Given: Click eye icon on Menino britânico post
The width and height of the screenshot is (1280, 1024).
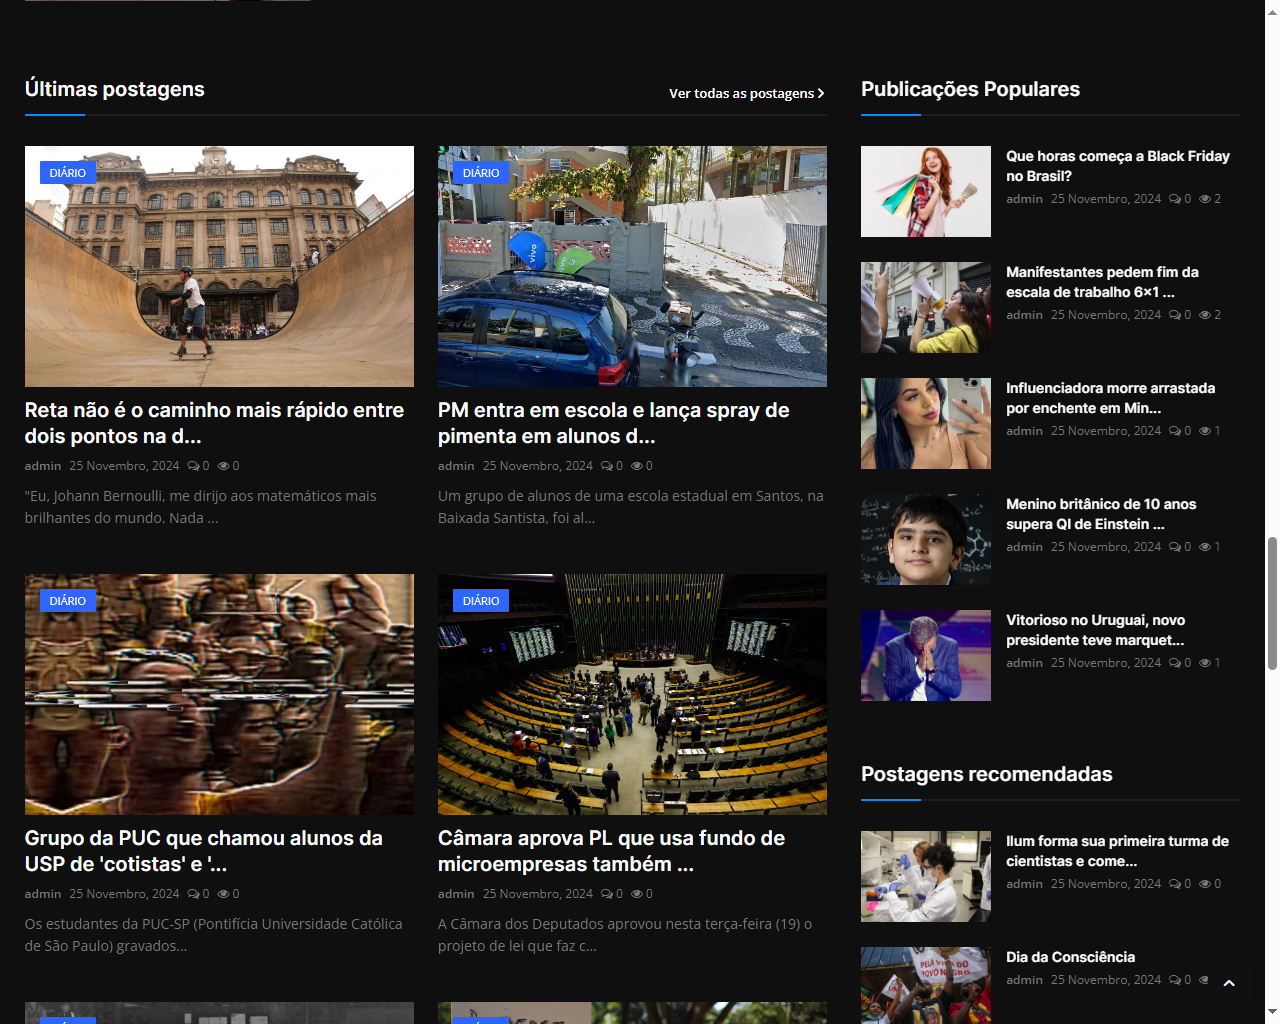Looking at the screenshot, I should point(1205,547).
